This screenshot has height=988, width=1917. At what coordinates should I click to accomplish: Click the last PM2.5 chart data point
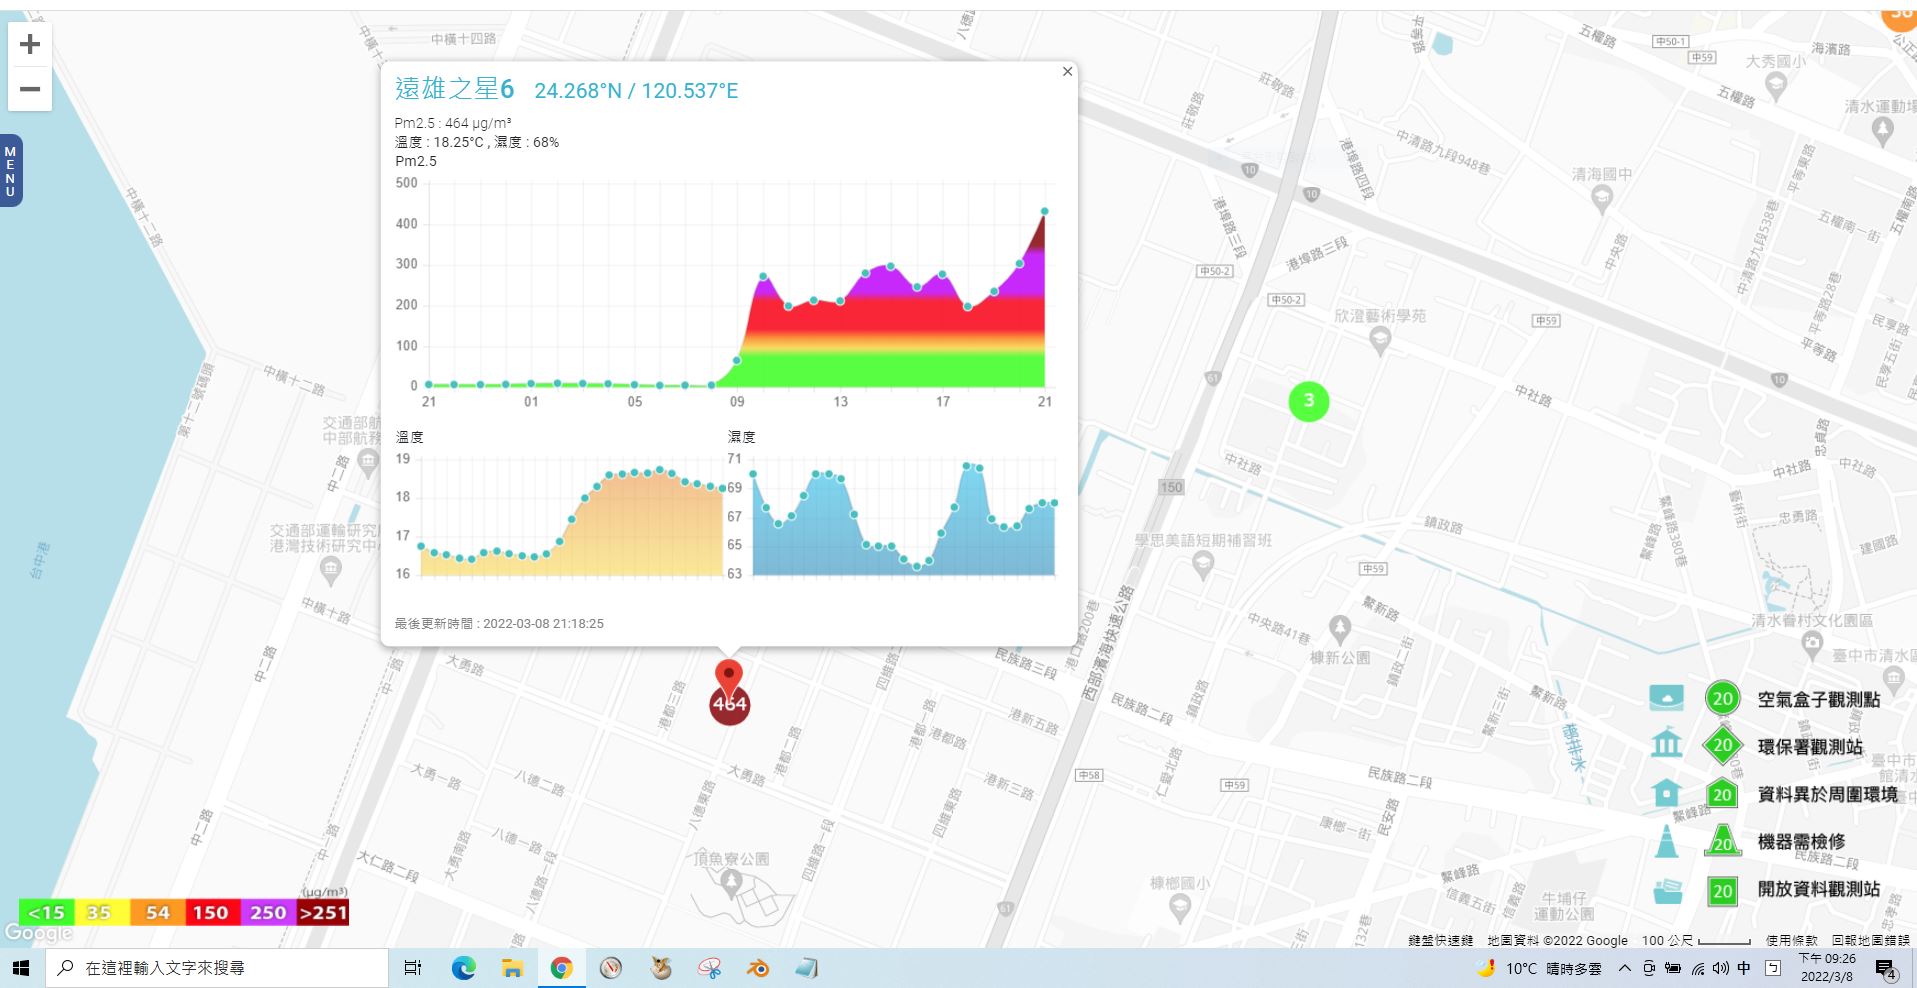[1045, 211]
